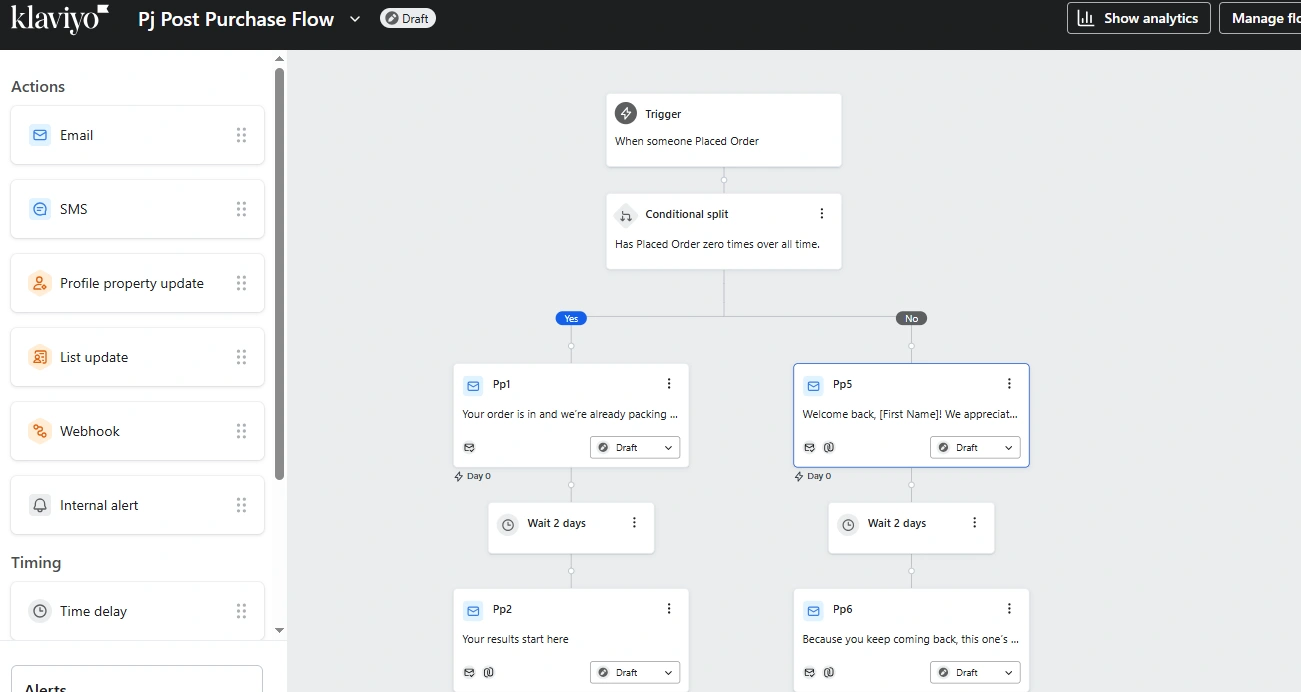The image size is (1301, 692).
Task: Select the Email action item
Action: tap(137, 135)
